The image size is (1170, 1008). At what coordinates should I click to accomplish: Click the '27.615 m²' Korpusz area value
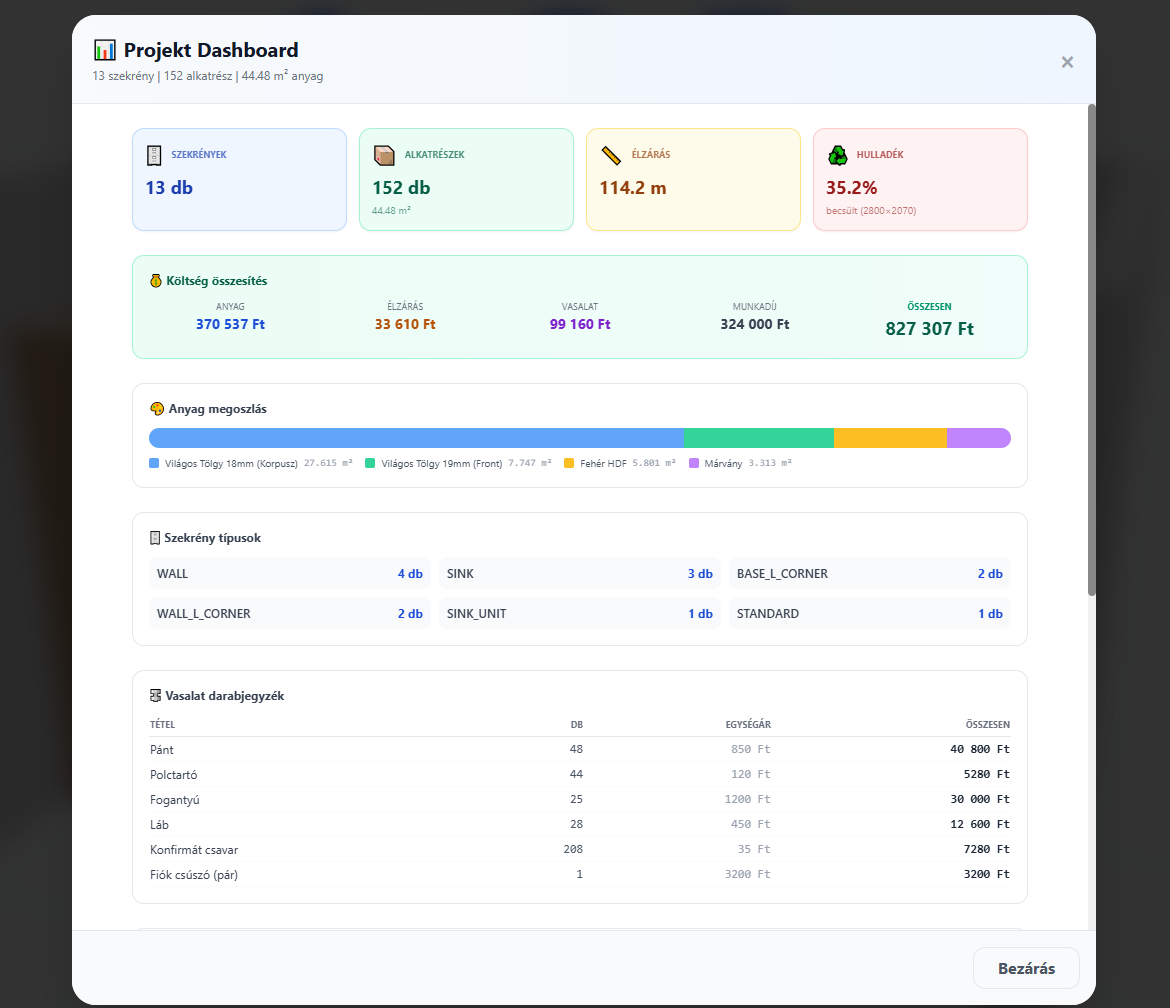(x=328, y=463)
